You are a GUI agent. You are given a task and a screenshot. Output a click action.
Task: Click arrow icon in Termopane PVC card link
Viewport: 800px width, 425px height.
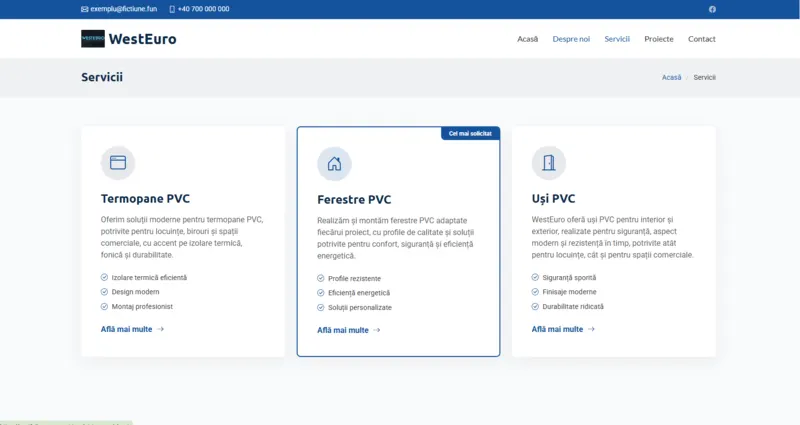tap(161, 329)
